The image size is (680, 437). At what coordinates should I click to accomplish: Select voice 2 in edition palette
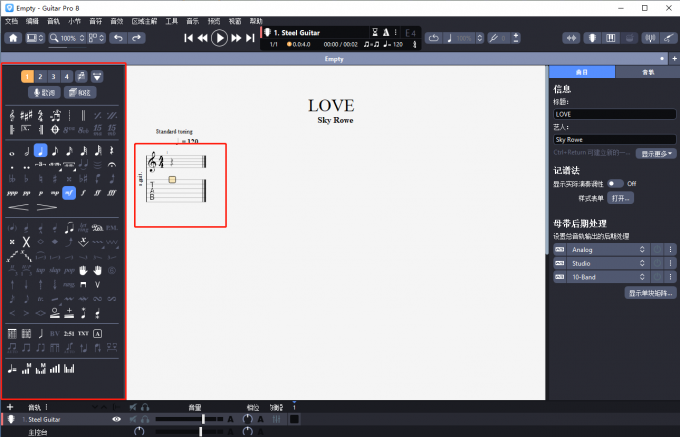point(40,76)
